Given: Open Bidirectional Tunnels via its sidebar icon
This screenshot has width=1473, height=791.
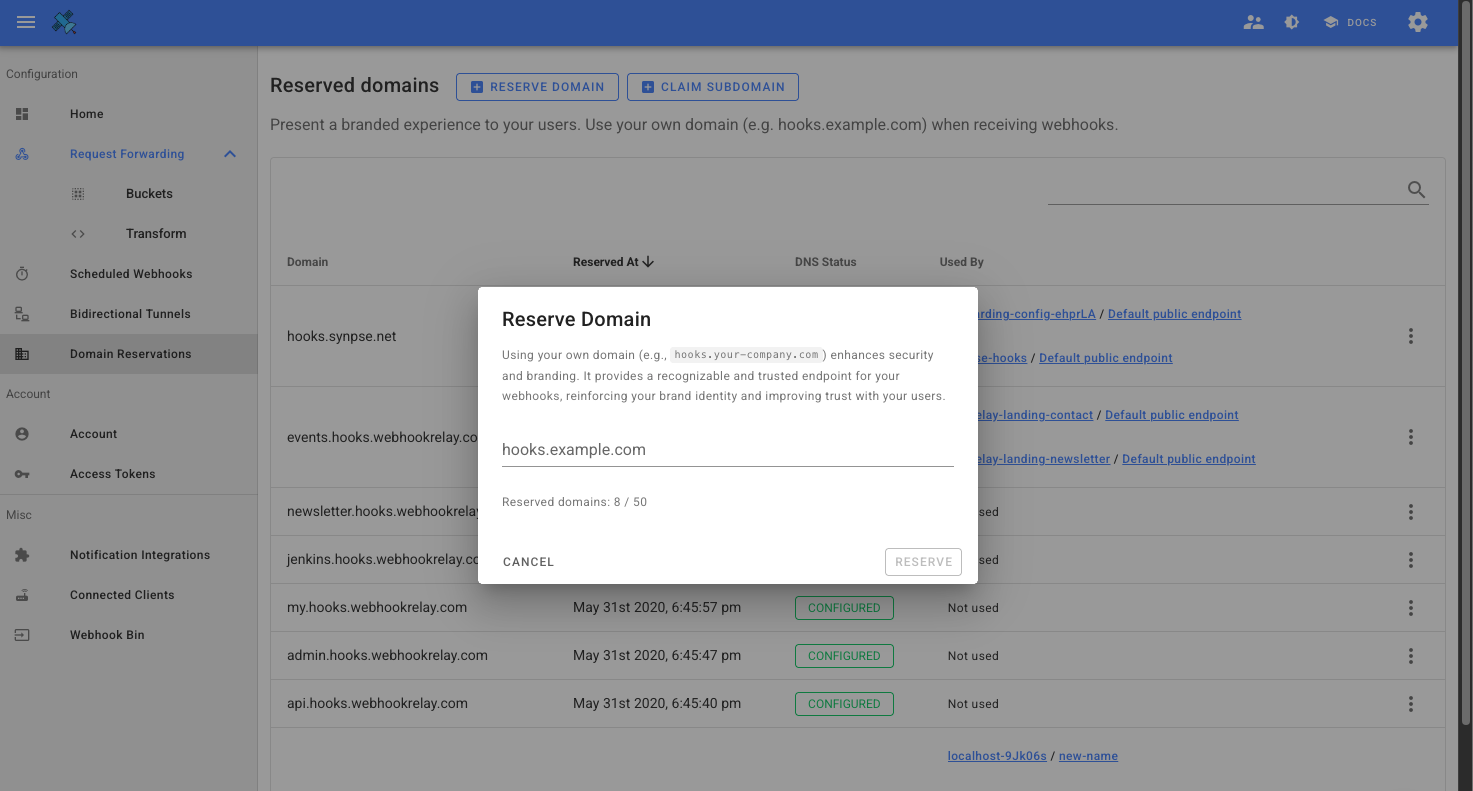Looking at the screenshot, I should click(21, 313).
